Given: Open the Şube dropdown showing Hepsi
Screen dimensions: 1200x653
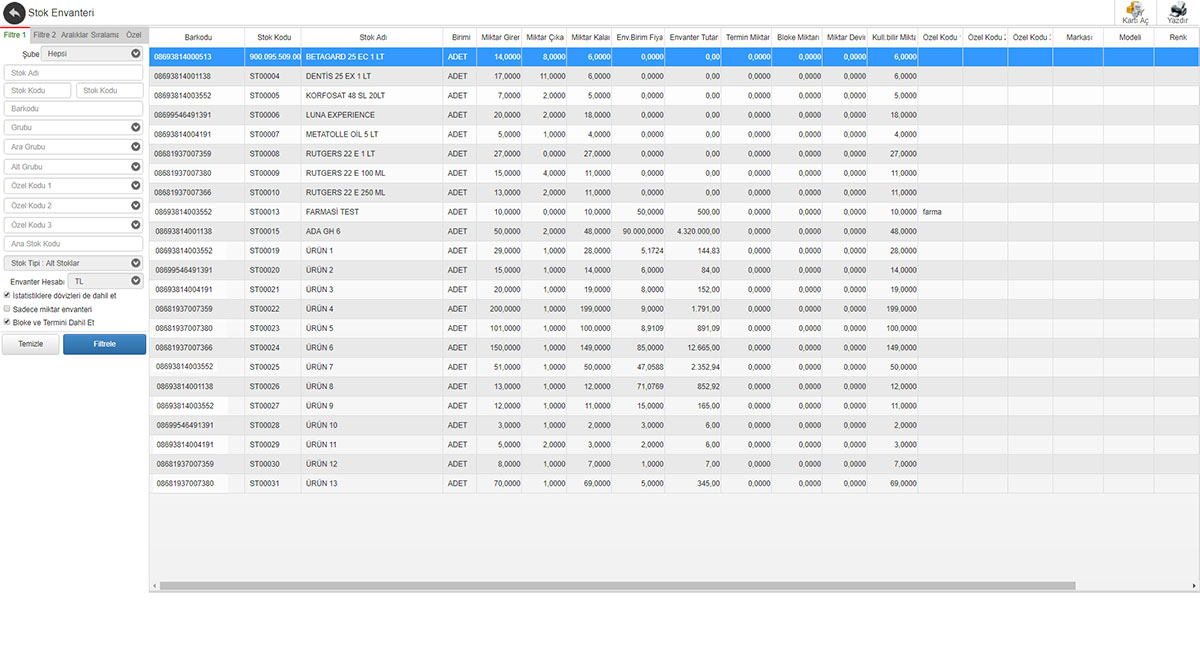Looking at the screenshot, I should coord(93,54).
